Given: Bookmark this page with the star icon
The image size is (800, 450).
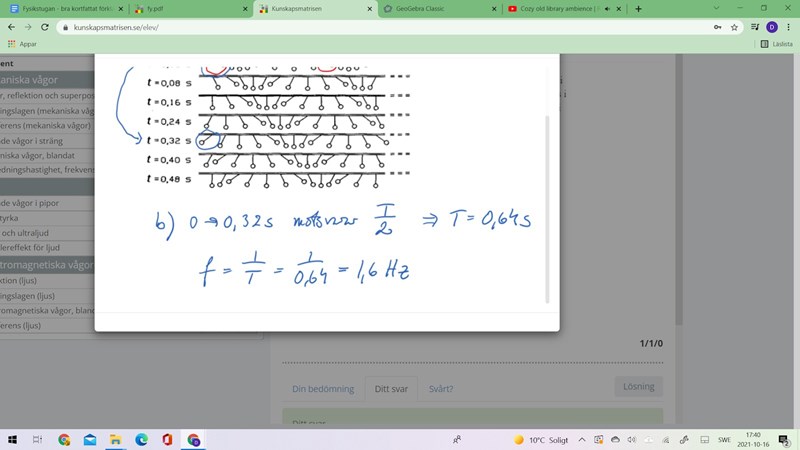Looking at the screenshot, I should tap(734, 27).
